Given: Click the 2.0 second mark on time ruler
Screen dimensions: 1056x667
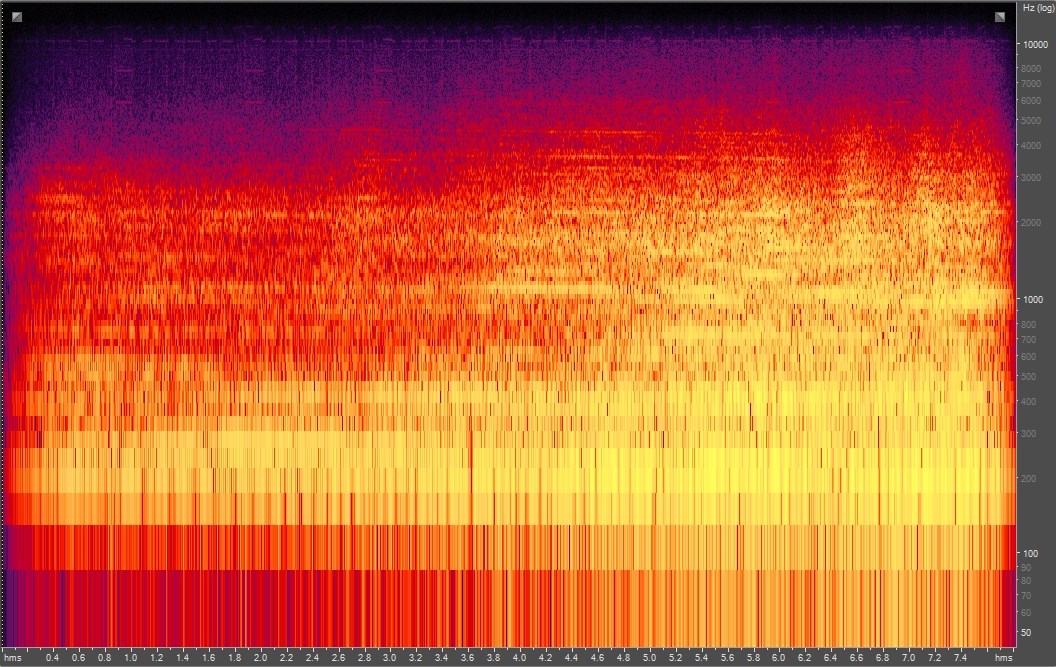Looking at the screenshot, I should [260, 658].
